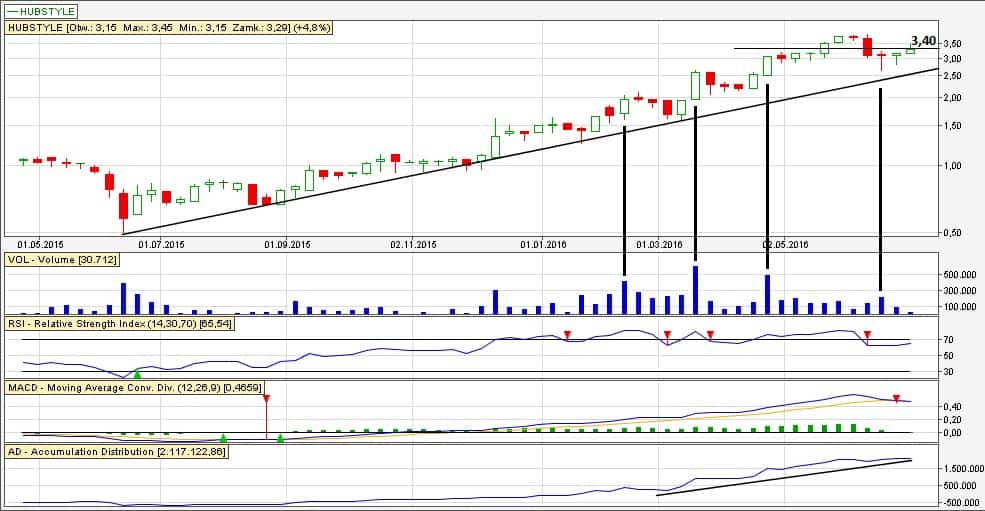Click the leftmost red triangle on RSI panel

coord(567,334)
